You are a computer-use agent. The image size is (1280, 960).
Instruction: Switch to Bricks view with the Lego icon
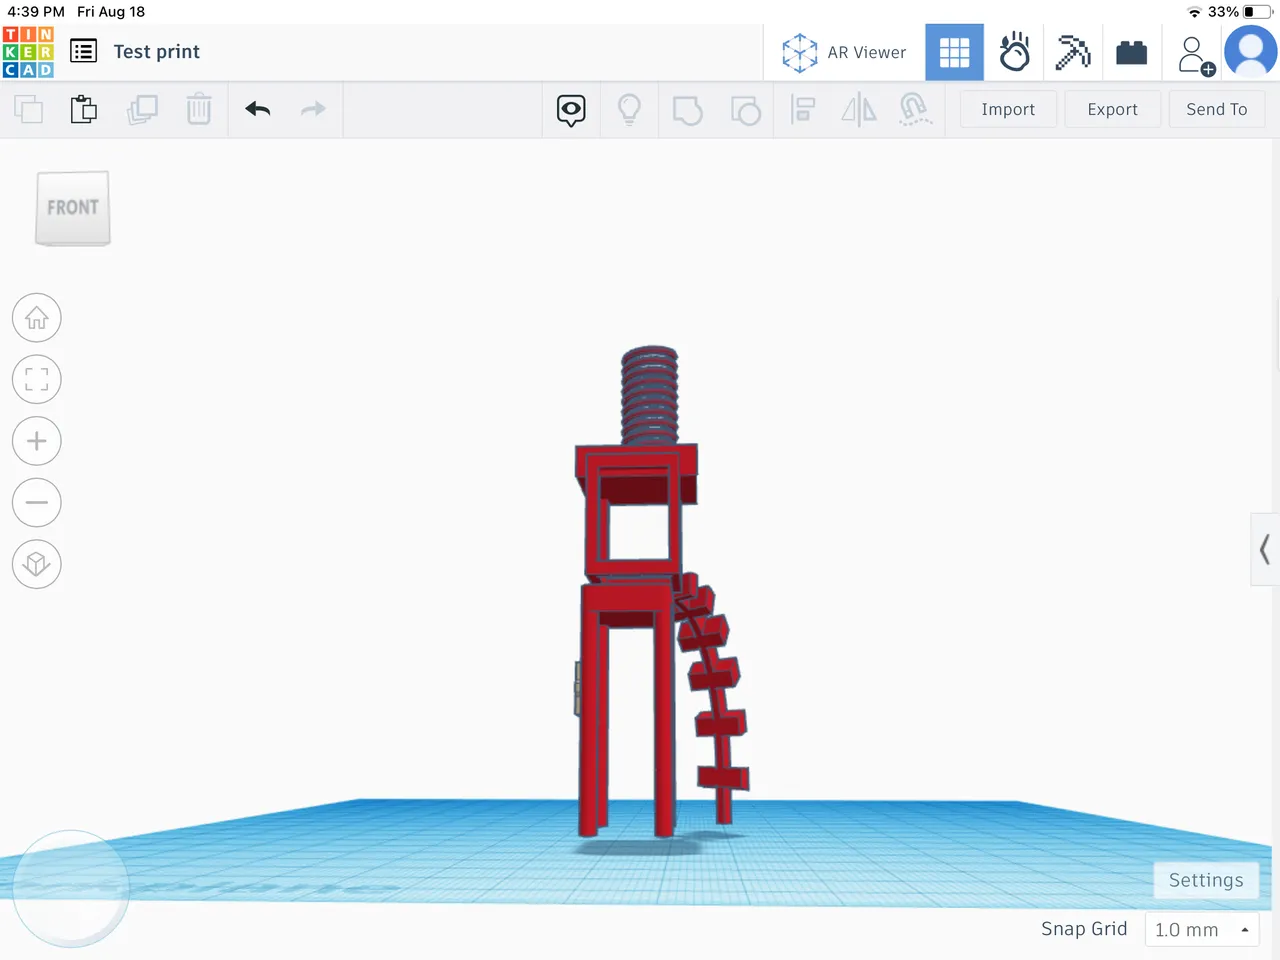[x=1131, y=52]
